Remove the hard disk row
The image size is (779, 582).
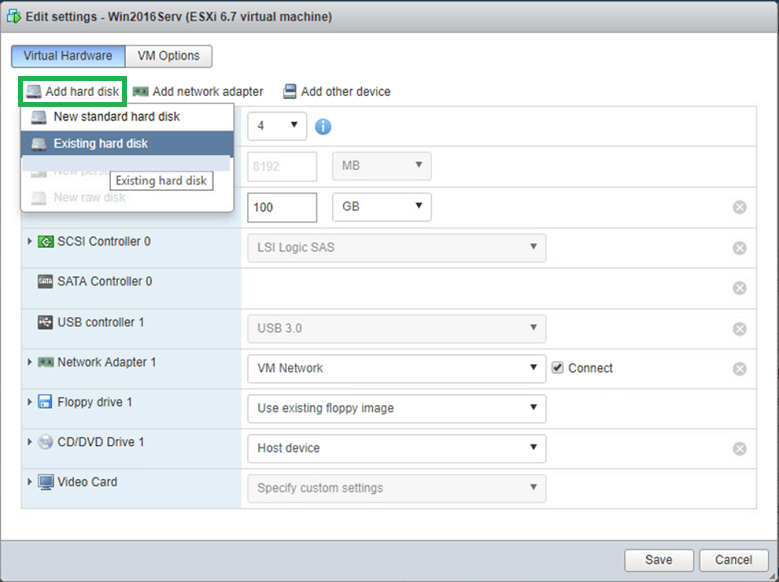pyautogui.click(x=739, y=207)
